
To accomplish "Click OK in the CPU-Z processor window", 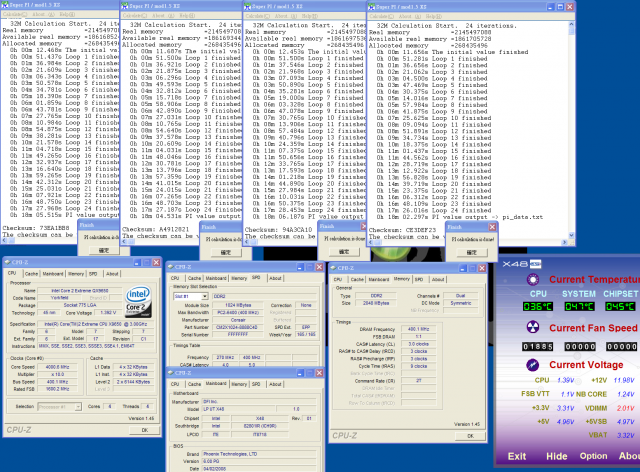I will [x=144, y=430].
